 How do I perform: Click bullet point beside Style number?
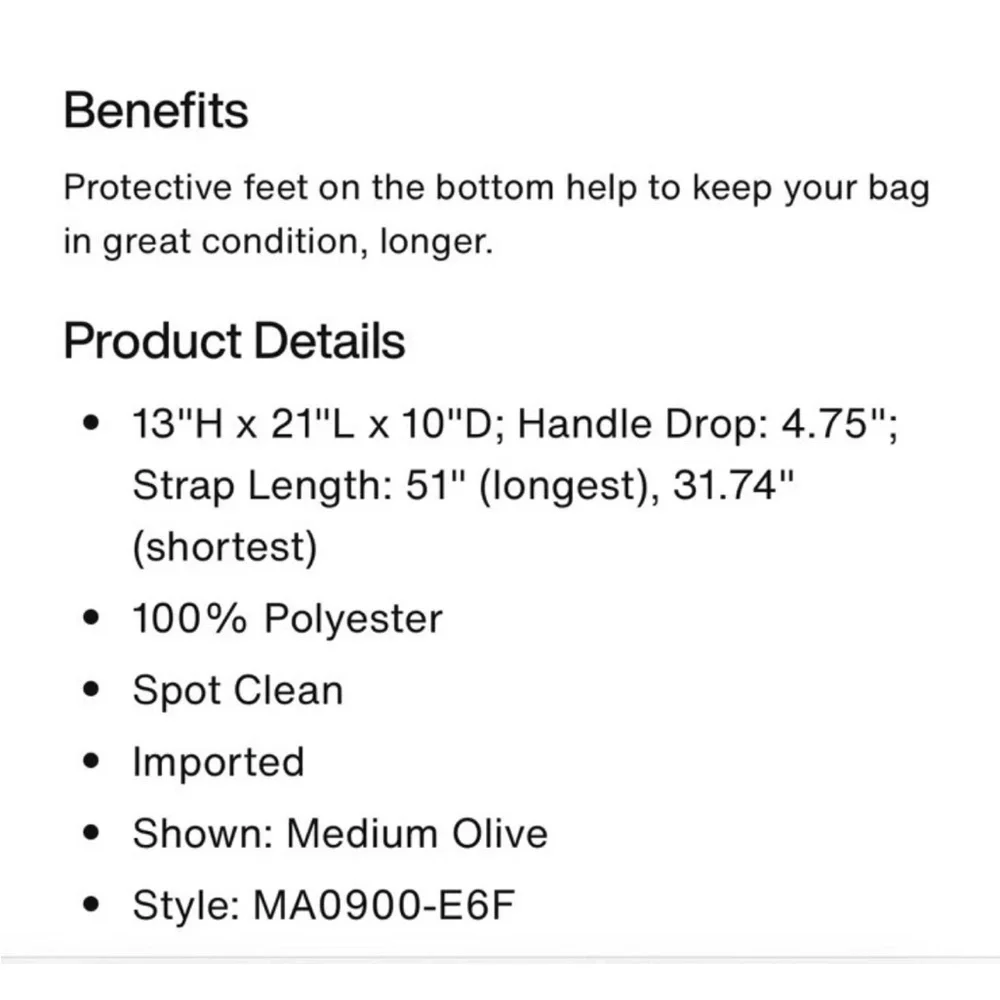92,906
